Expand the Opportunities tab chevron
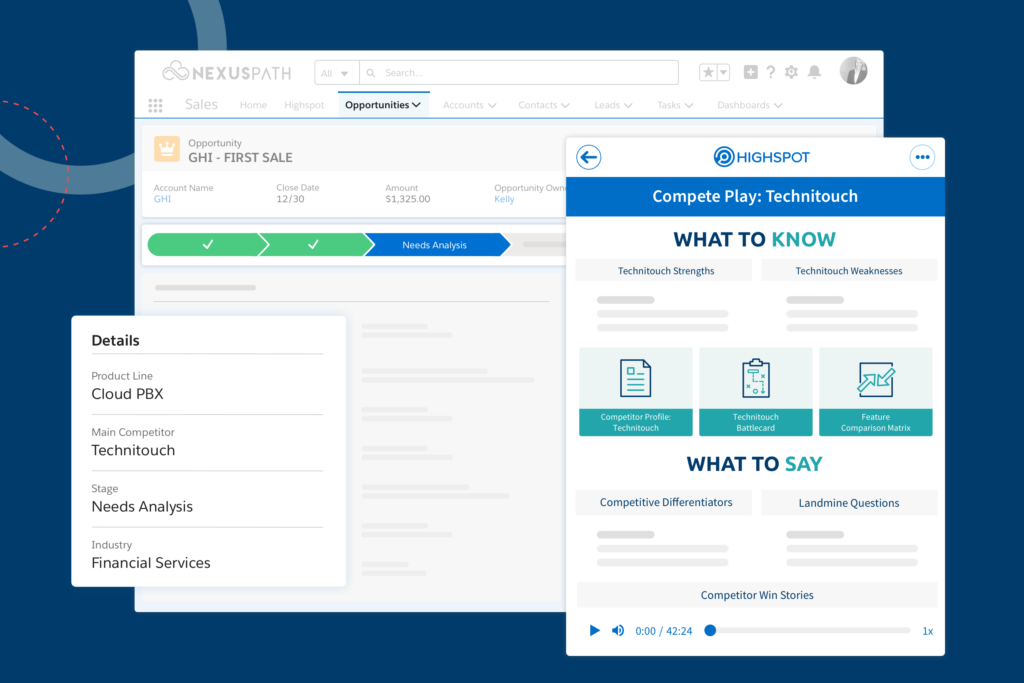Image resolution: width=1024 pixels, height=683 pixels. [417, 105]
